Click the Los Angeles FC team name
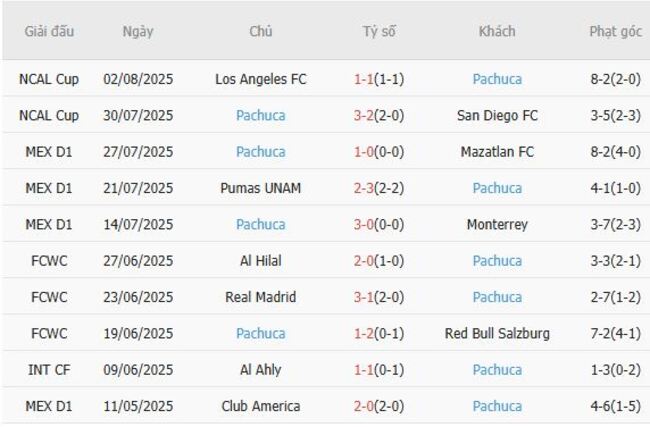The height and width of the screenshot is (427, 650). (261, 79)
